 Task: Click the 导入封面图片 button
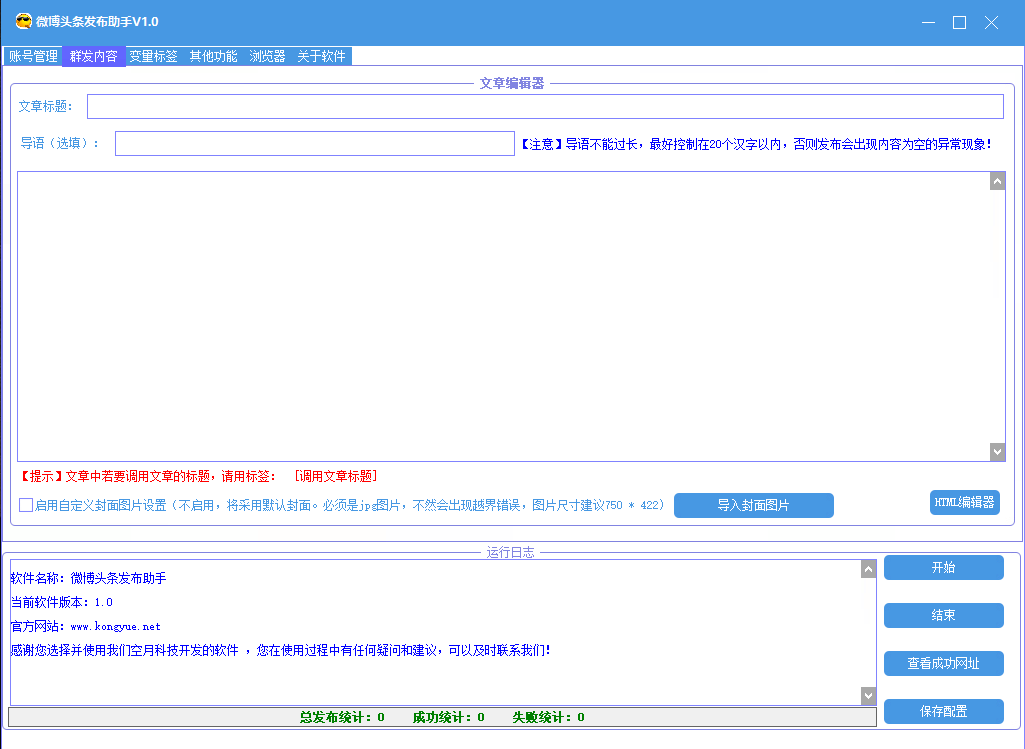point(754,505)
